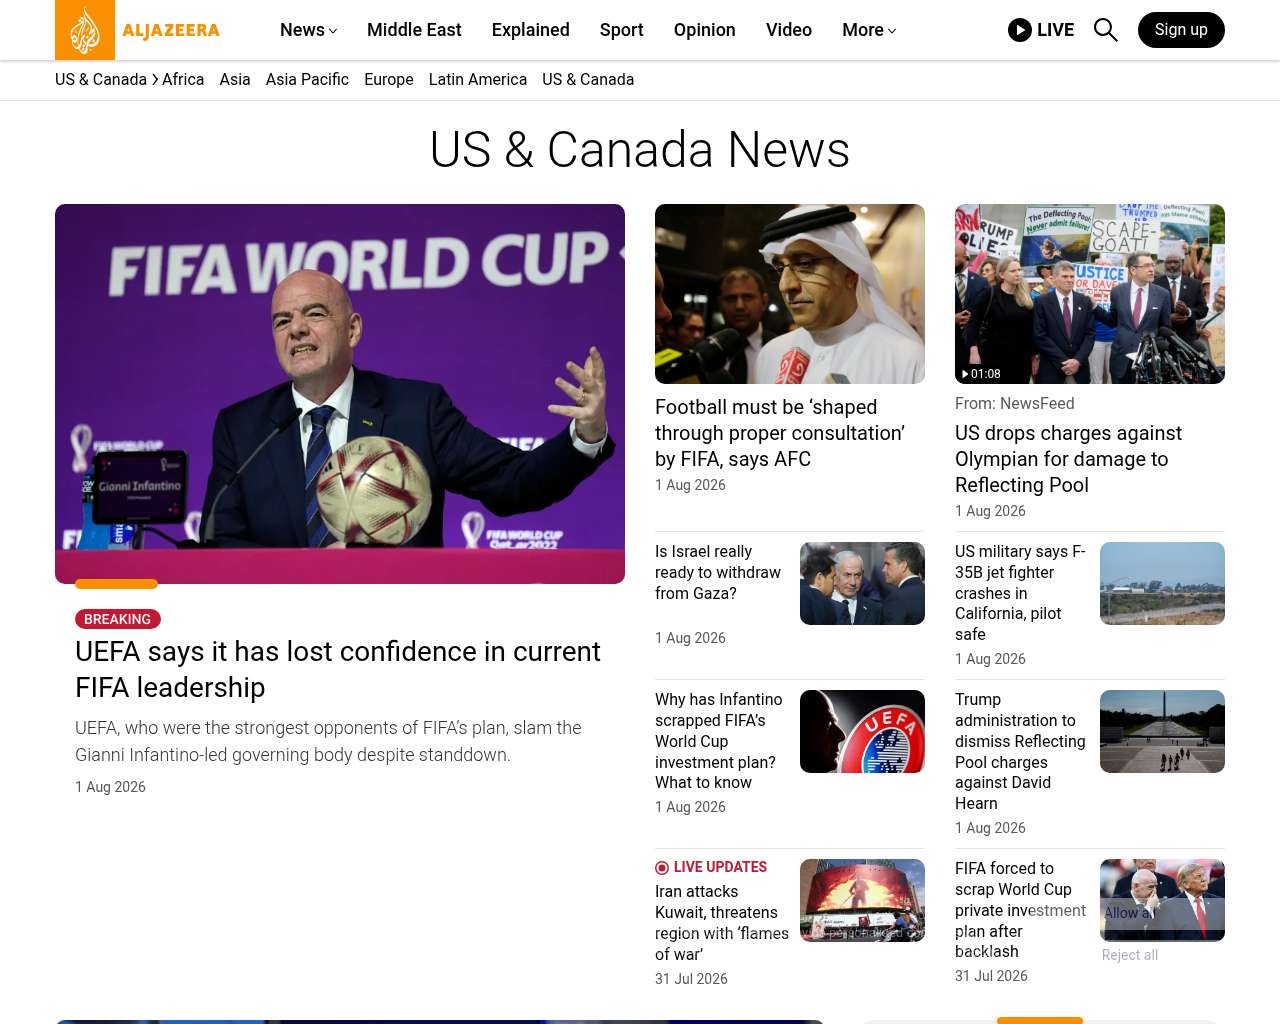The width and height of the screenshot is (1280, 1024).
Task: Read 'Why has Infantino scrapped' article
Action: [x=719, y=741]
